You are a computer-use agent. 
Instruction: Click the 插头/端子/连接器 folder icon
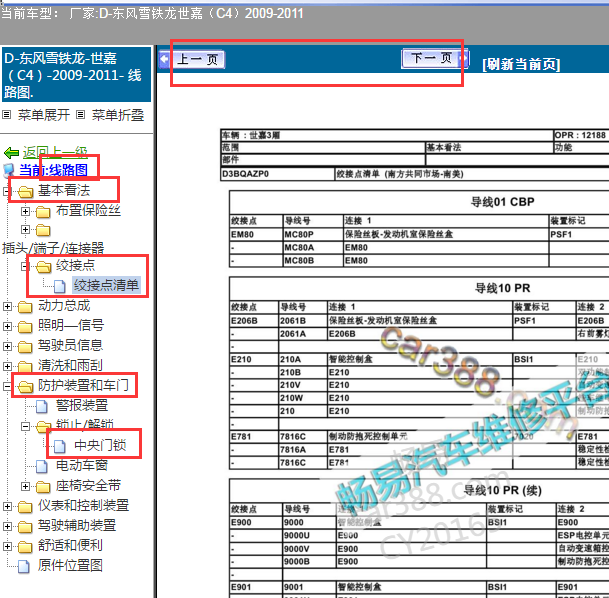[43, 230]
